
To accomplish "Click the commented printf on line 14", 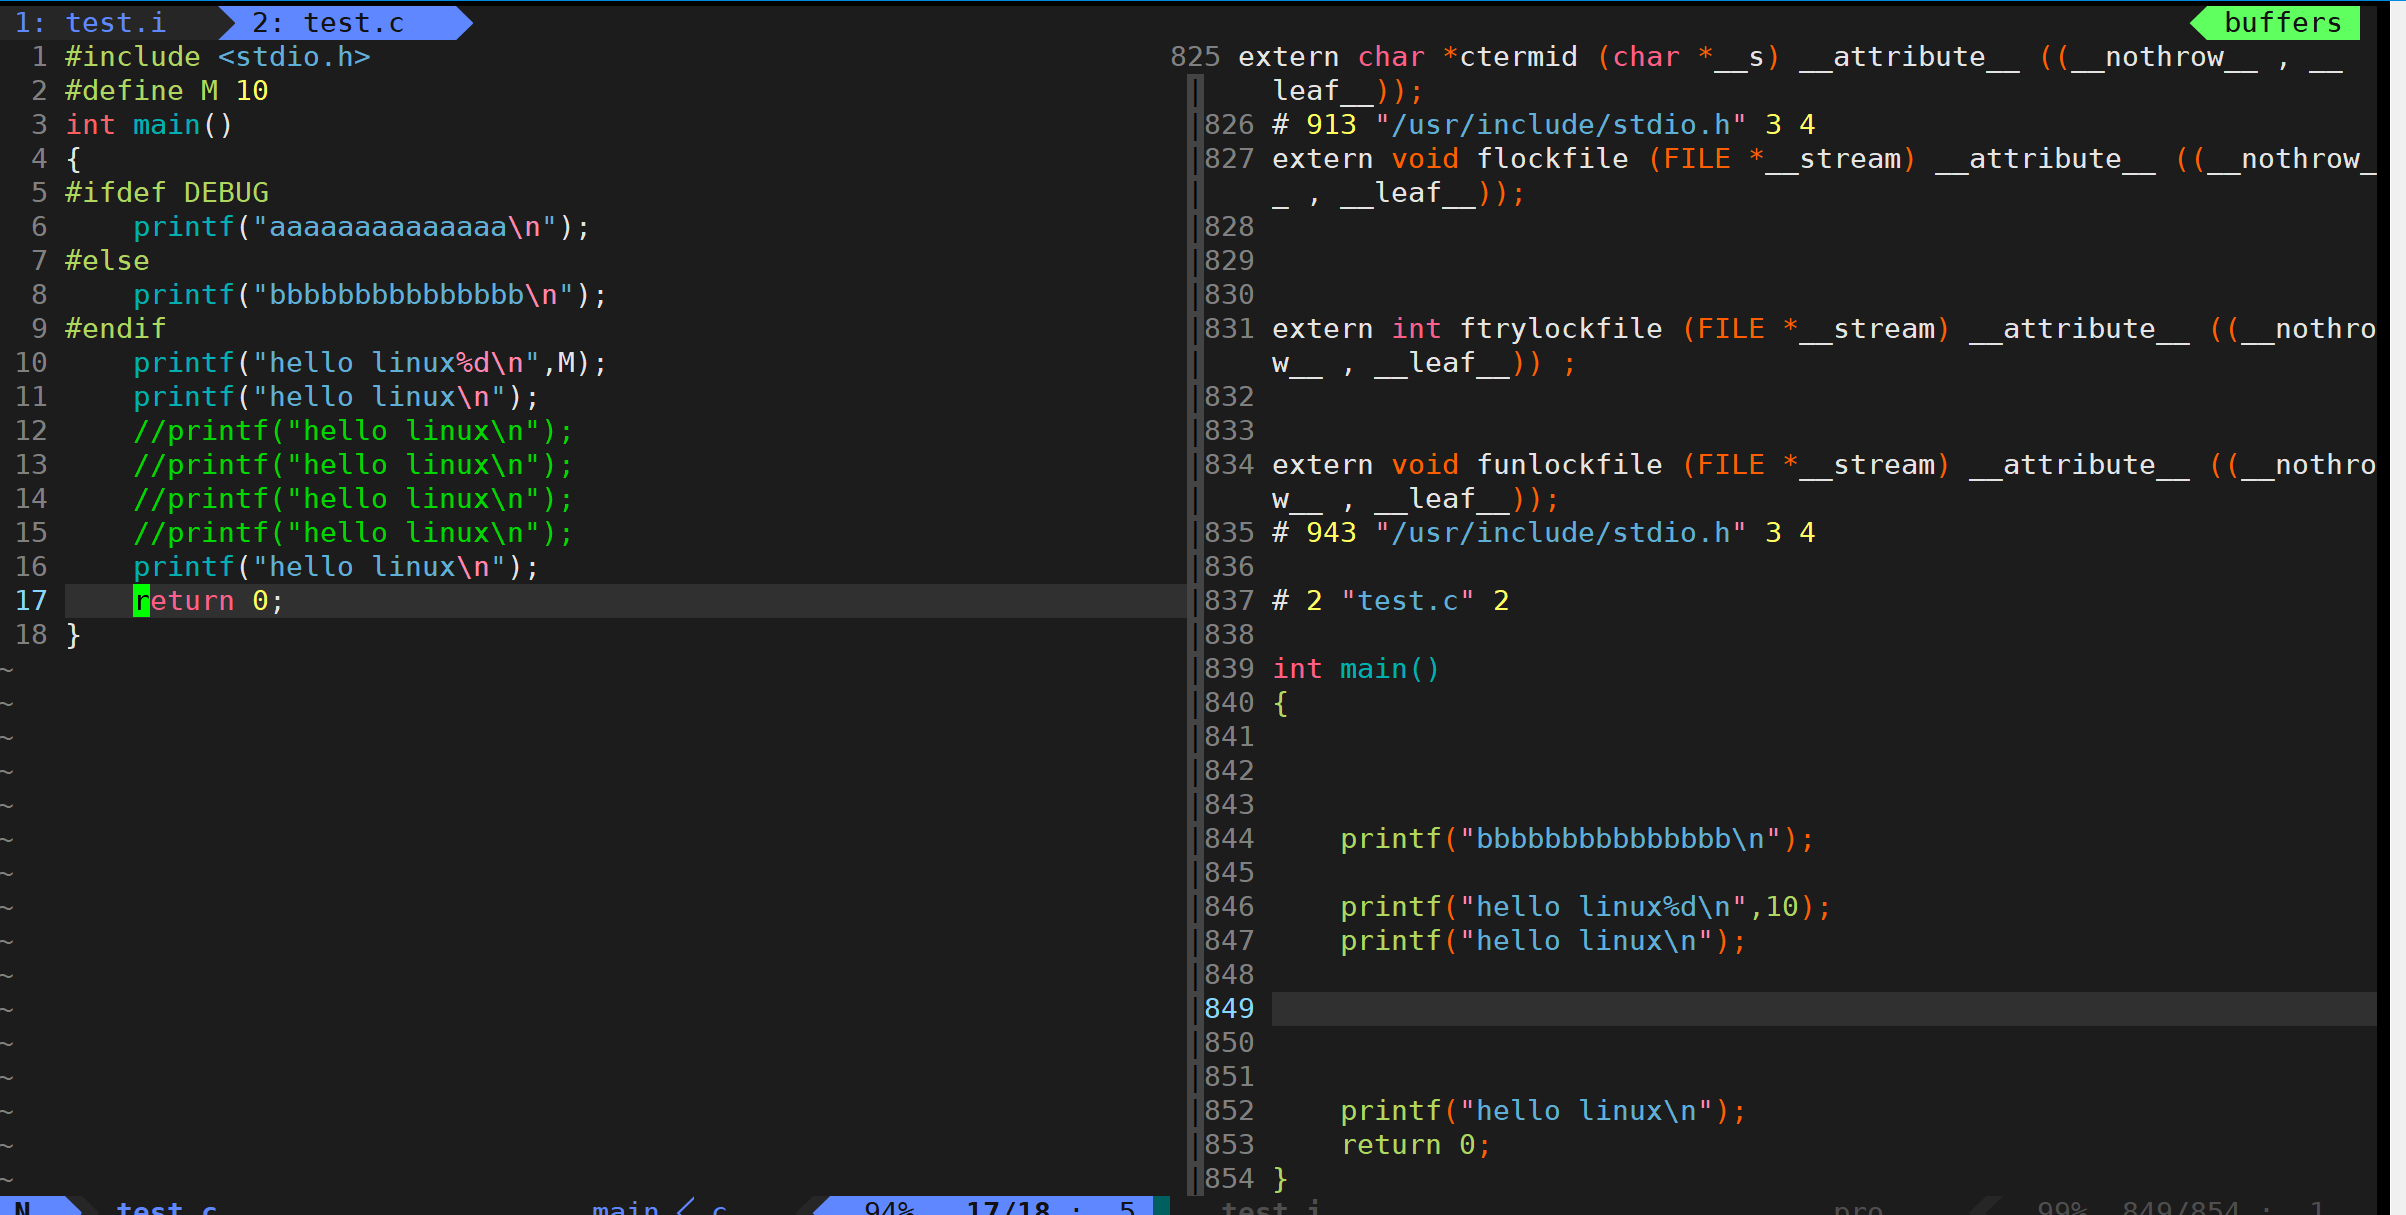I will (x=353, y=499).
